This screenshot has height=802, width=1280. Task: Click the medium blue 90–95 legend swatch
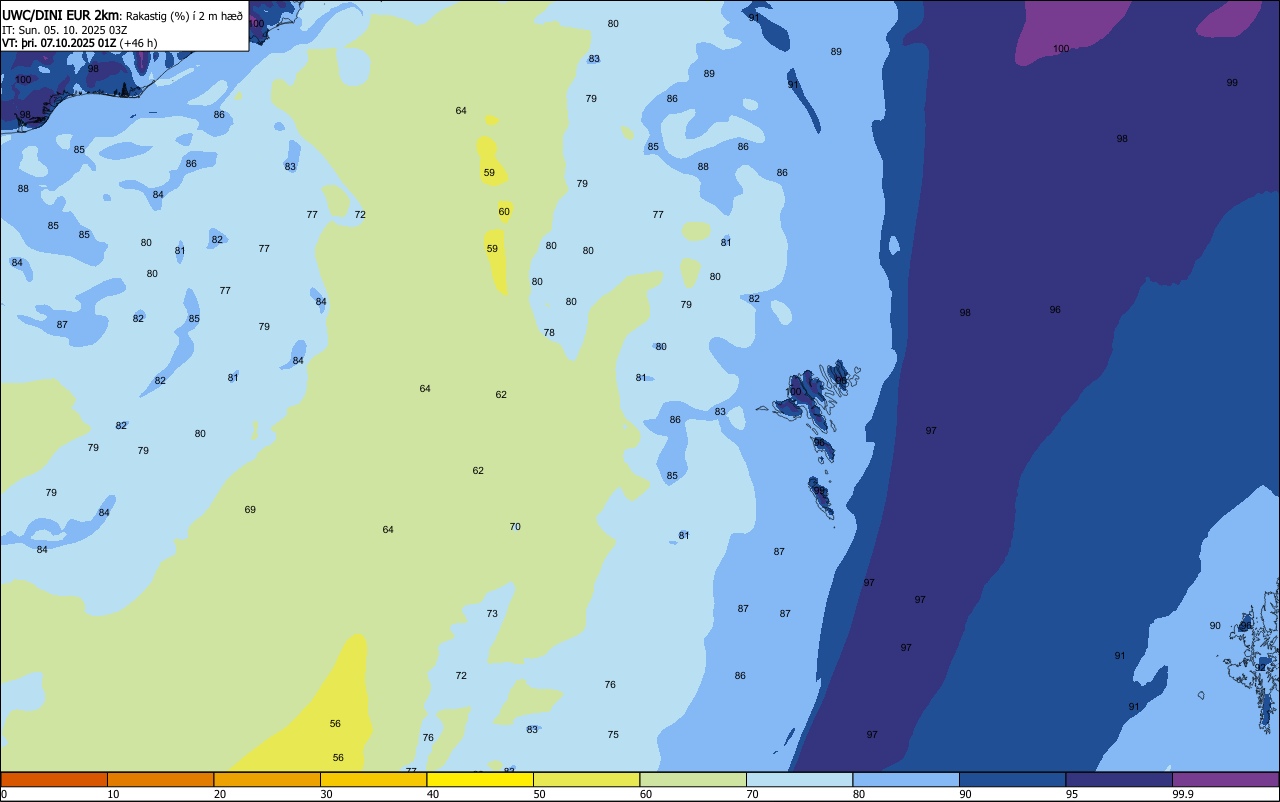[x=1012, y=779]
